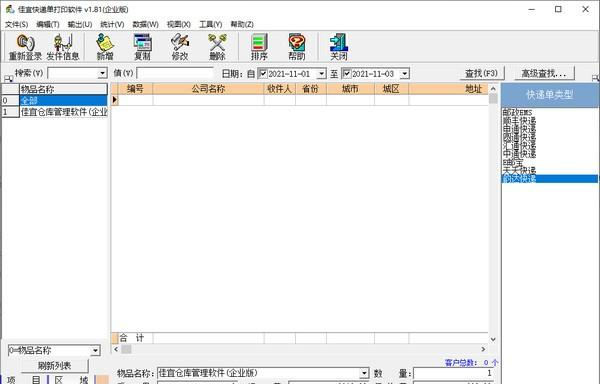Click into the 值 search input field

[x=175, y=73]
